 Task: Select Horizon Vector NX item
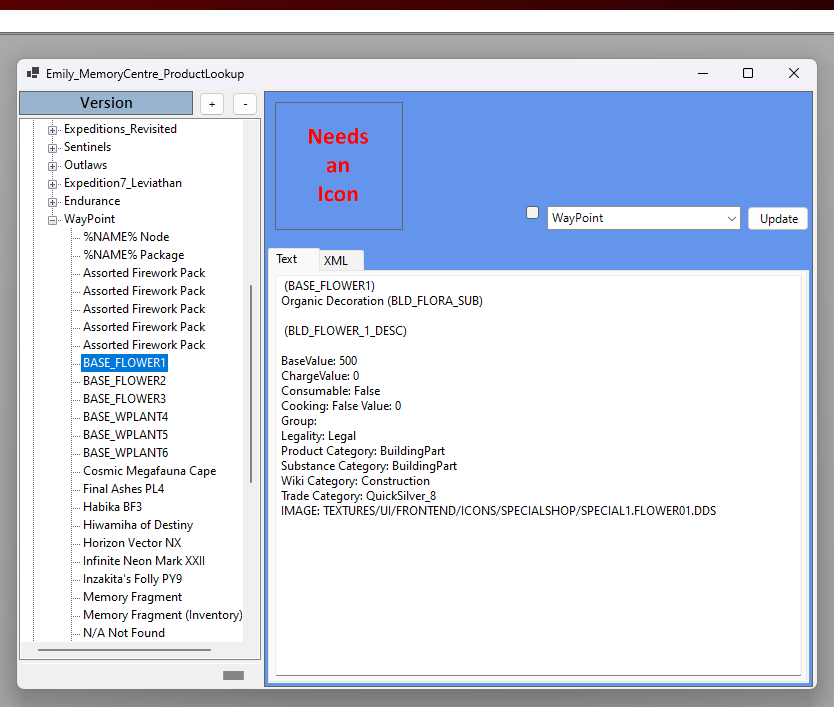coord(132,543)
